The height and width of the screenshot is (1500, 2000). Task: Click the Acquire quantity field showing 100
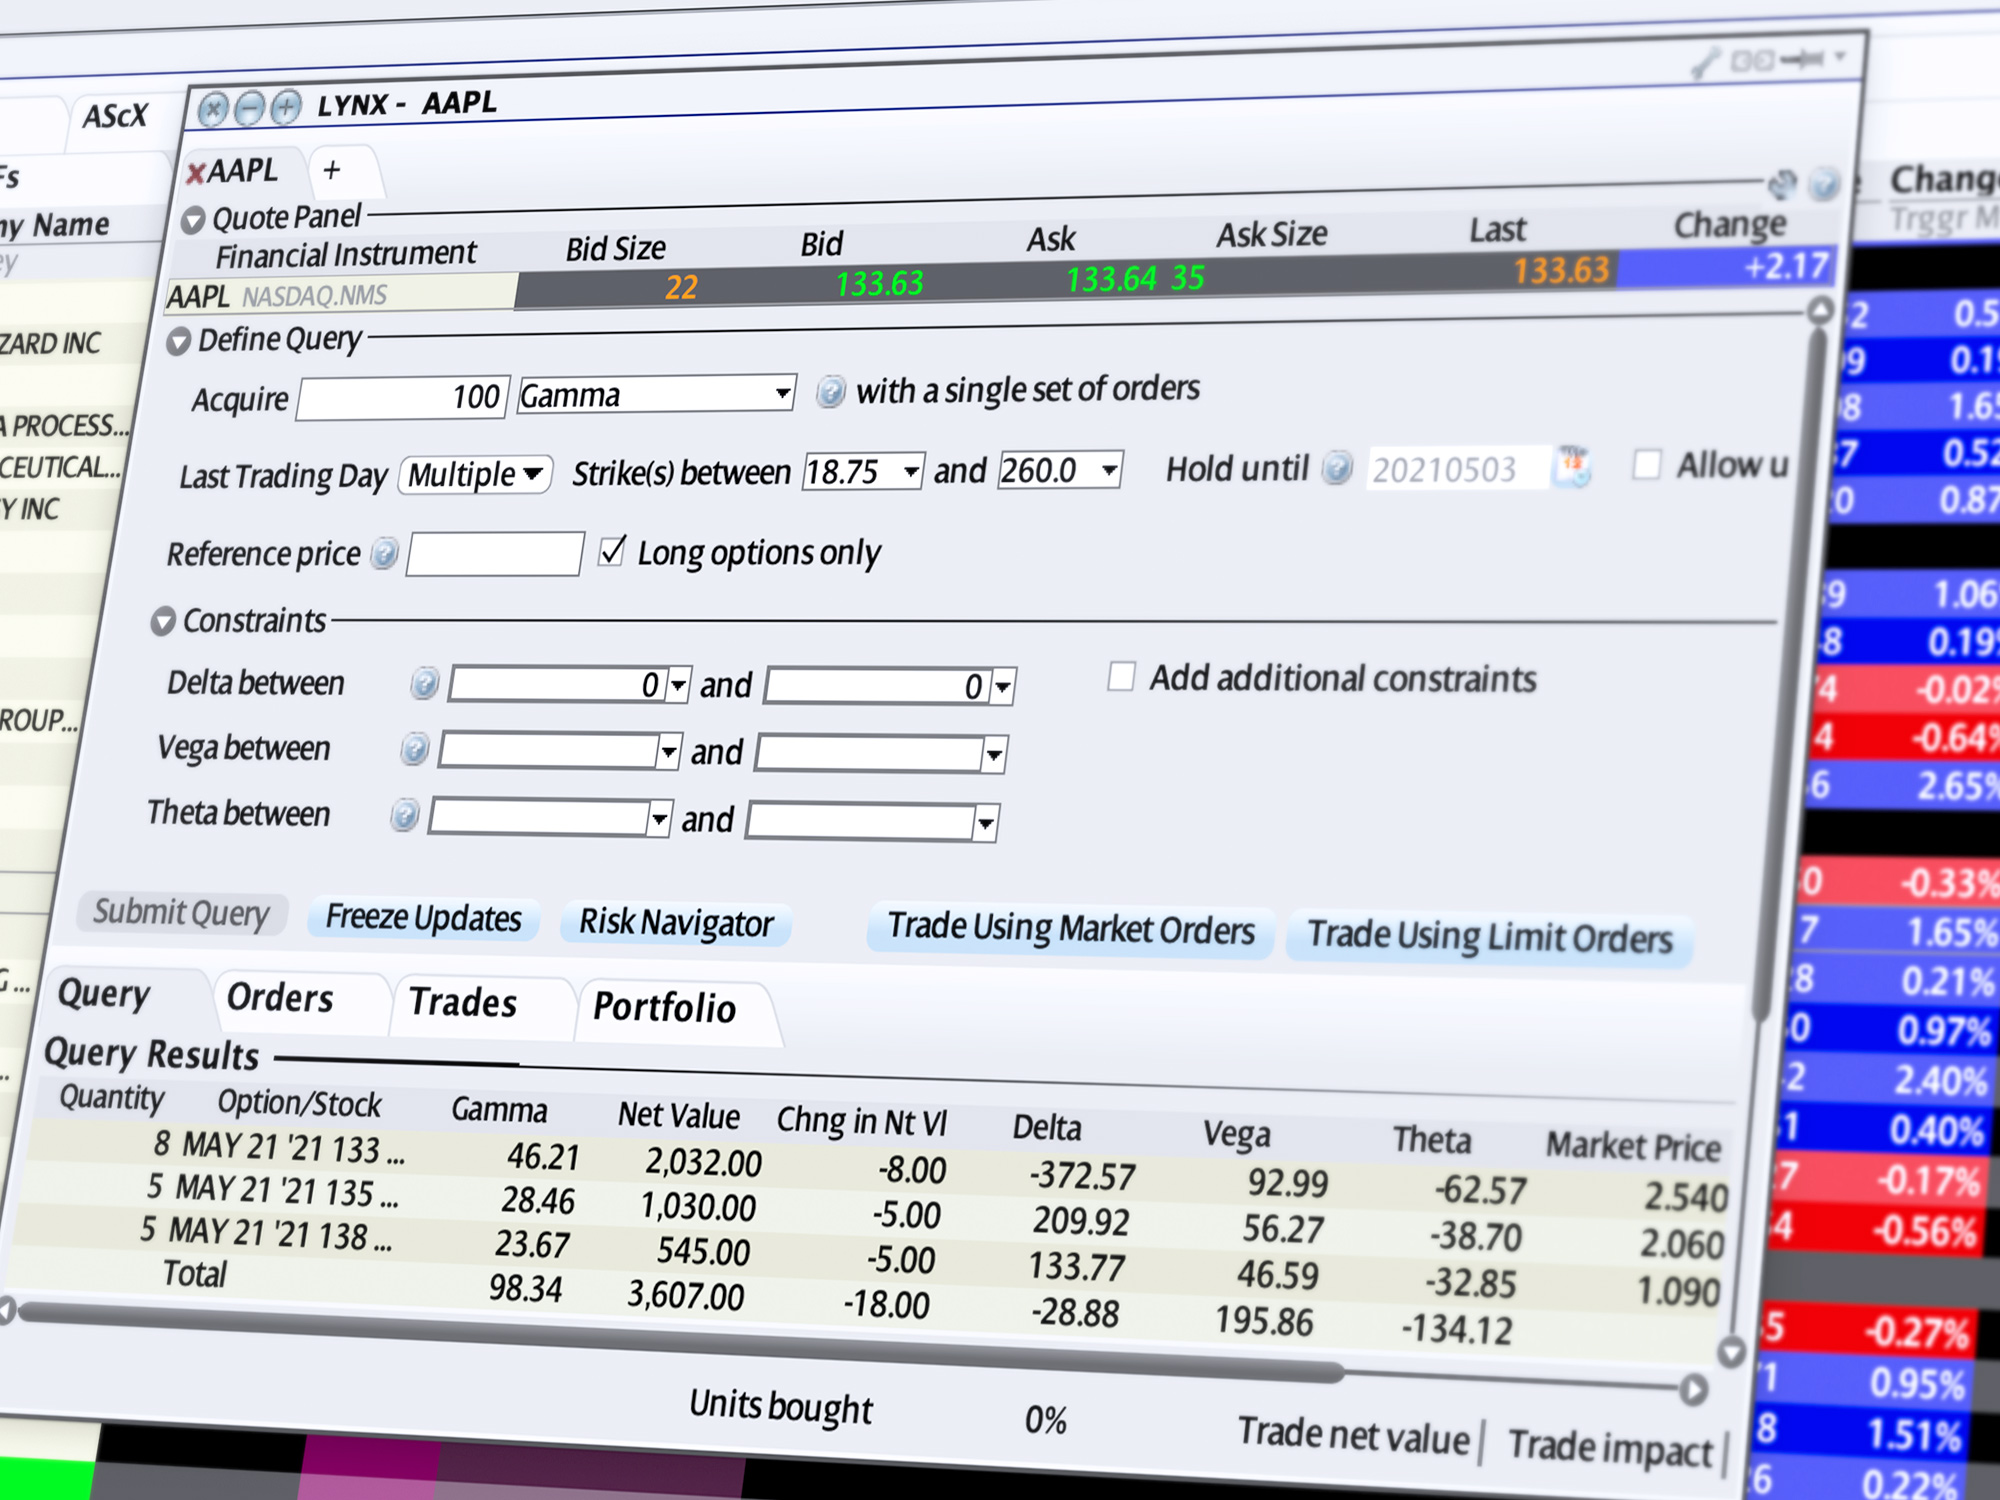point(403,398)
